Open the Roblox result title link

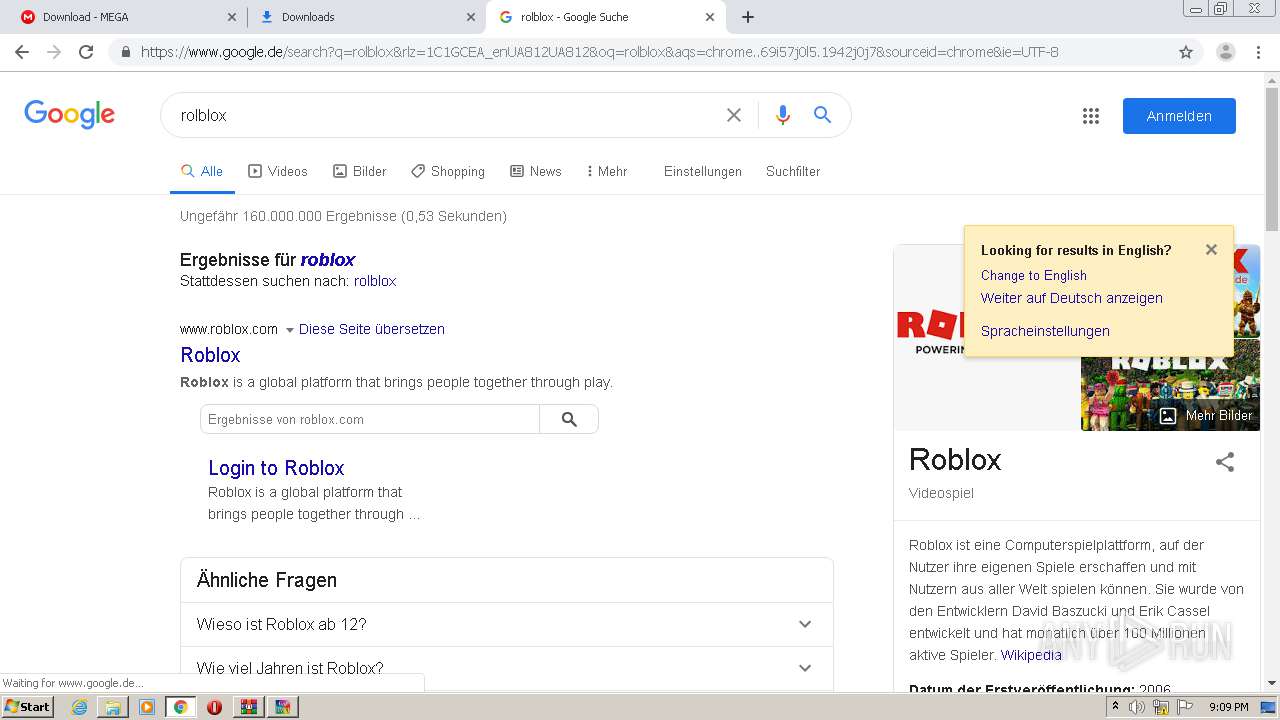tap(210, 355)
